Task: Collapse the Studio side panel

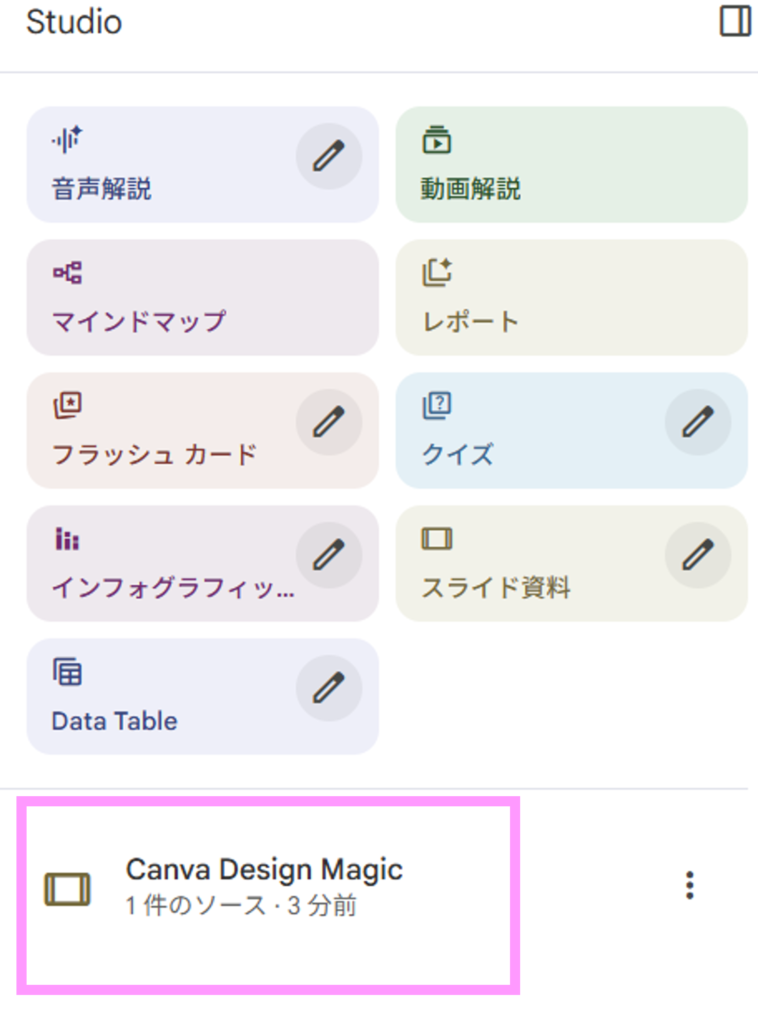Action: point(735,22)
